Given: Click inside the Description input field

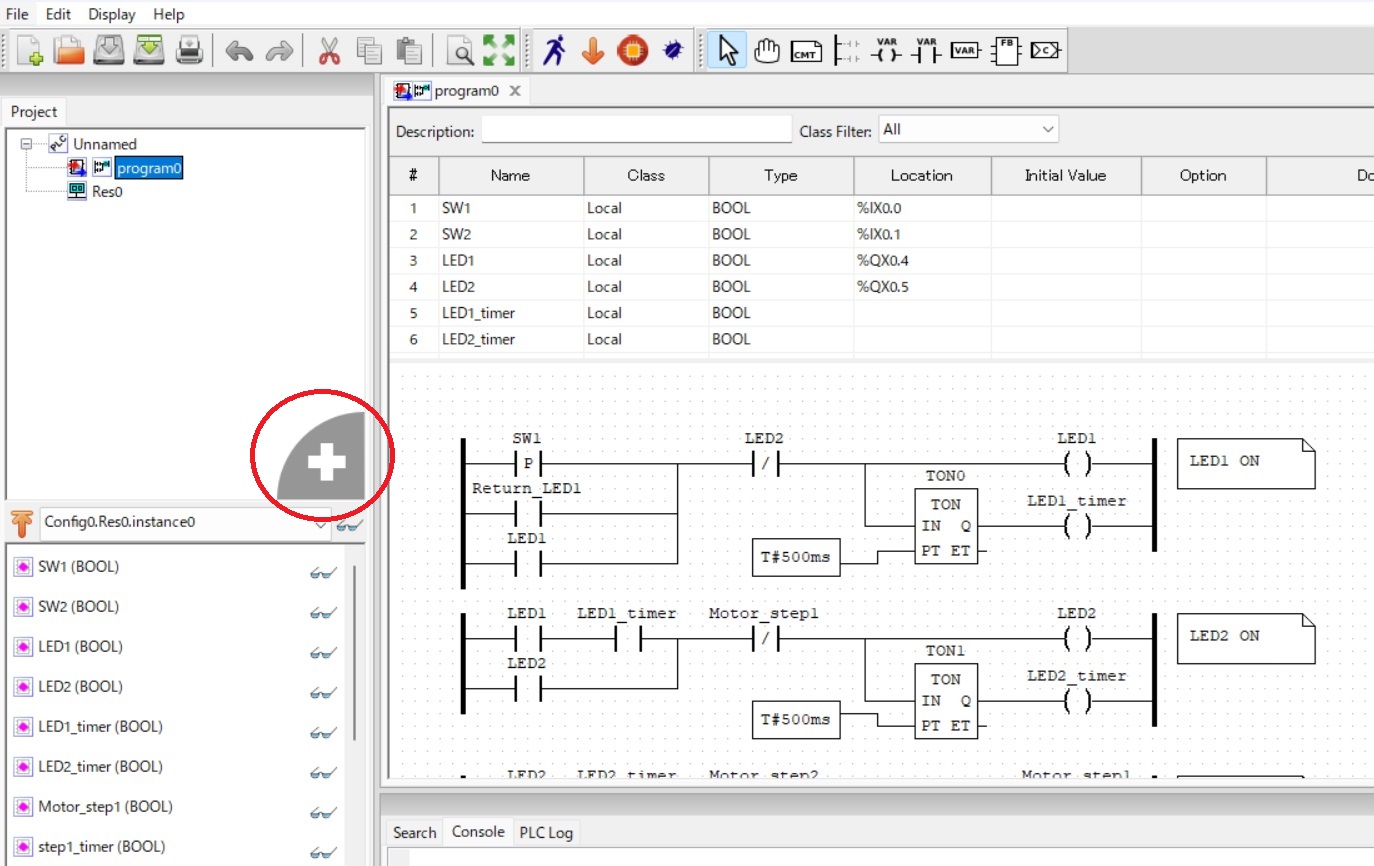Looking at the screenshot, I should tap(636, 130).
